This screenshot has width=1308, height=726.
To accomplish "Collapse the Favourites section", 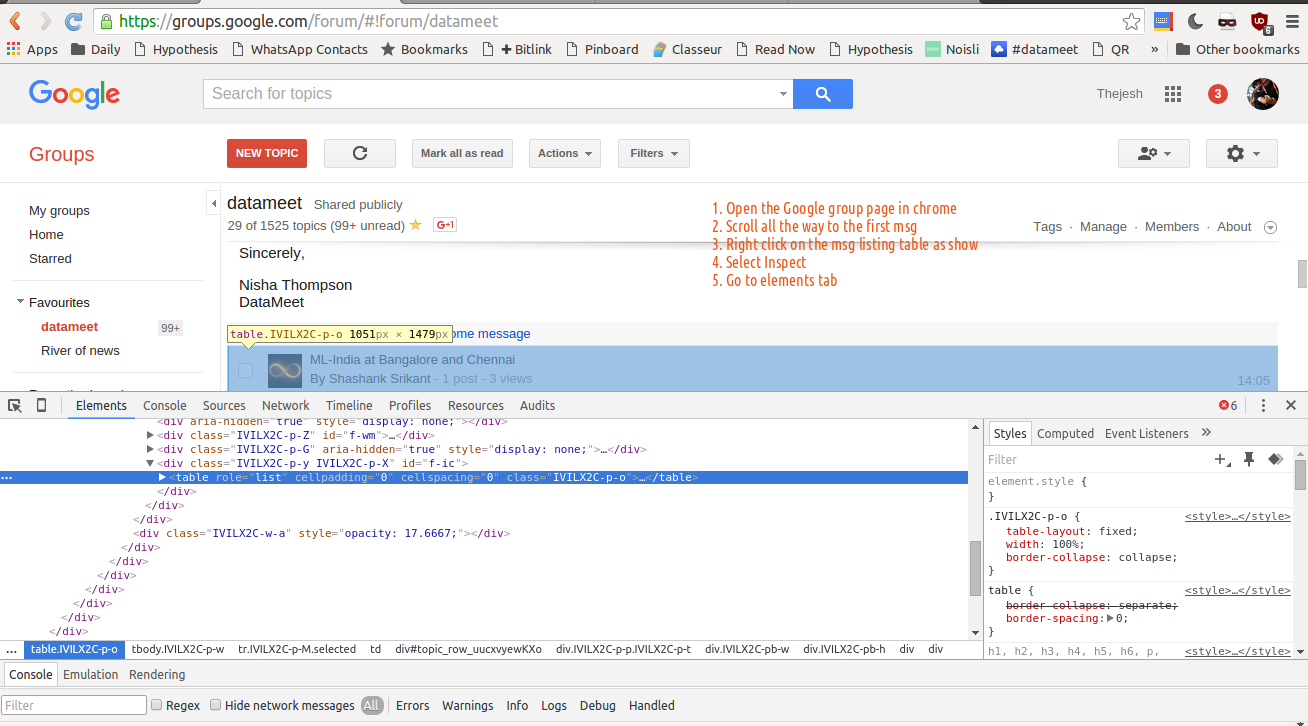I will pos(20,302).
